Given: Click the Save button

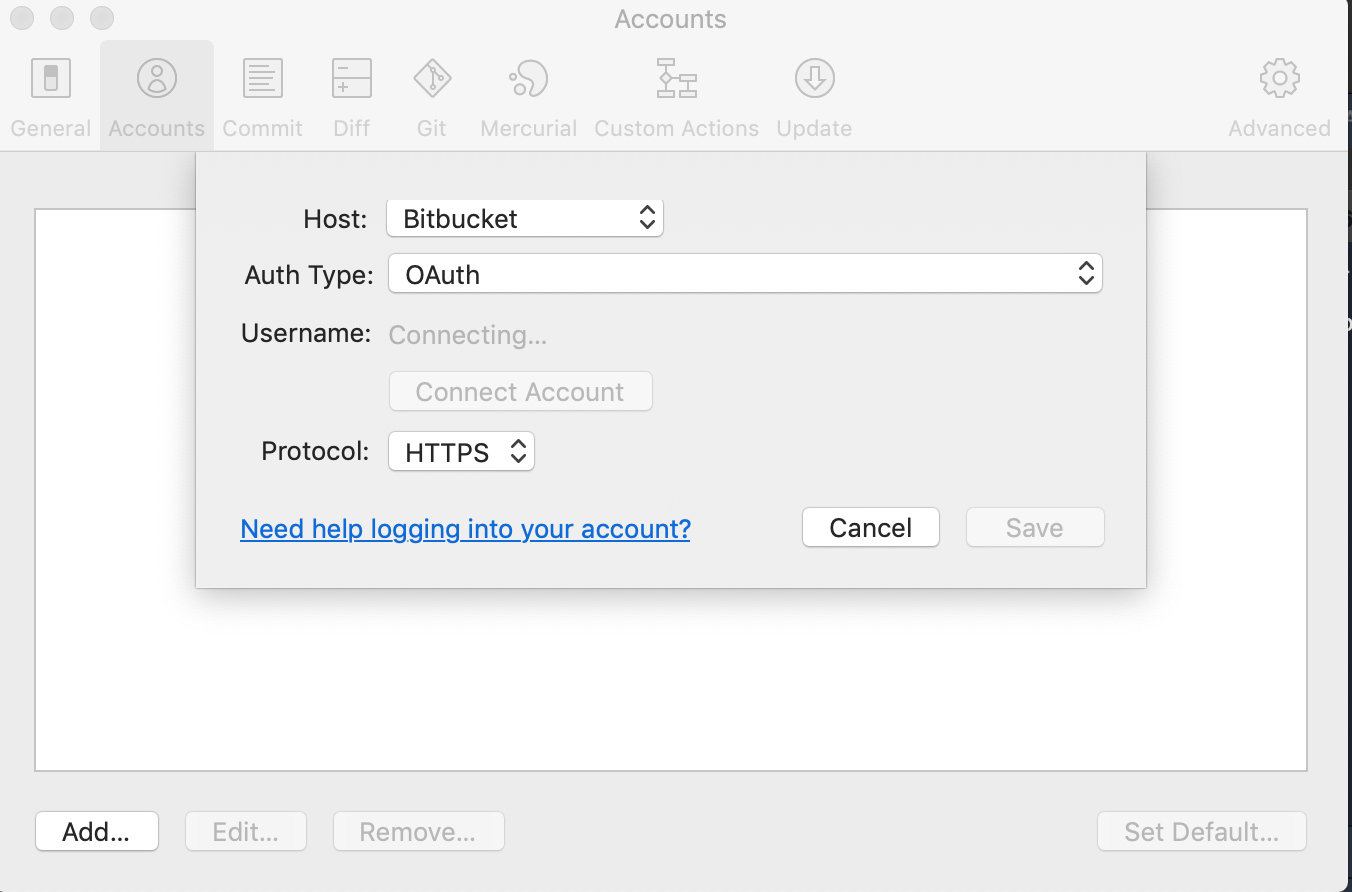Looking at the screenshot, I should coord(1035,528).
